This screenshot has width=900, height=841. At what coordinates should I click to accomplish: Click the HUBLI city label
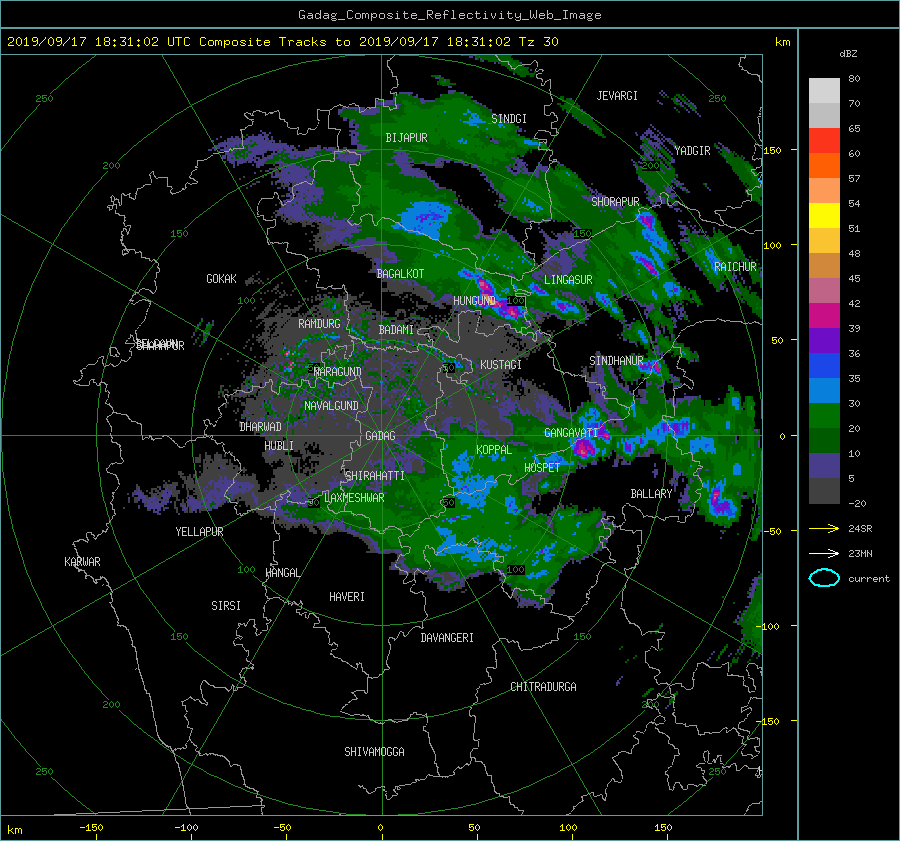[279, 446]
